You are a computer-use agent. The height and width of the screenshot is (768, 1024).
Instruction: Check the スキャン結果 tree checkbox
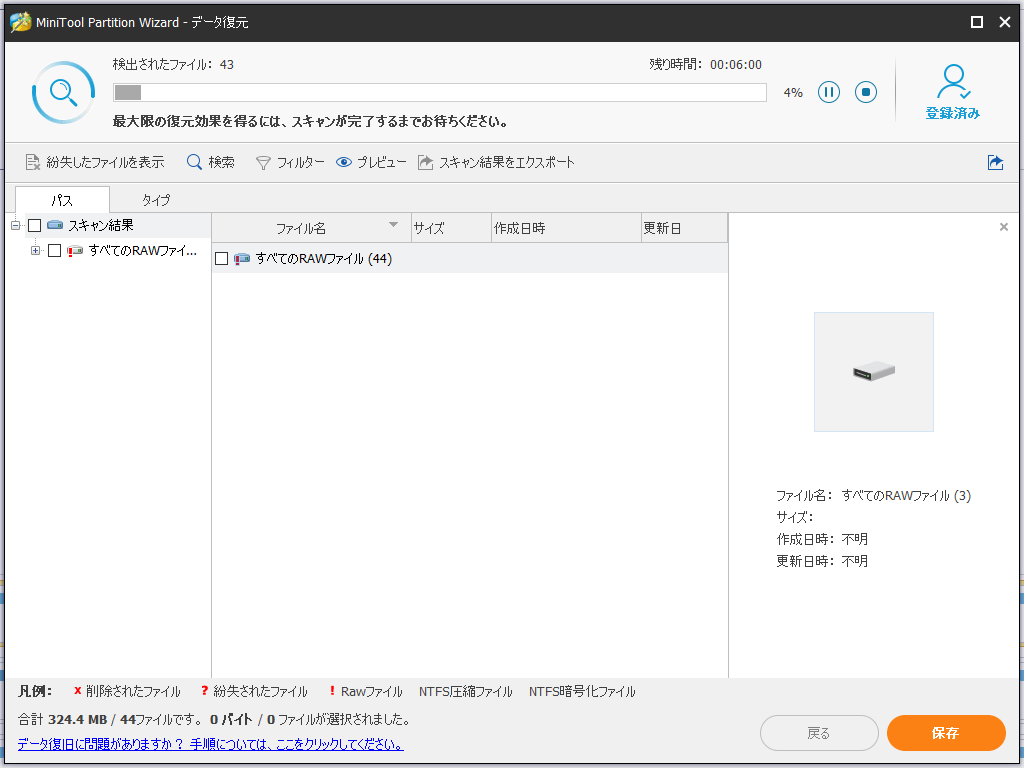pos(35,226)
